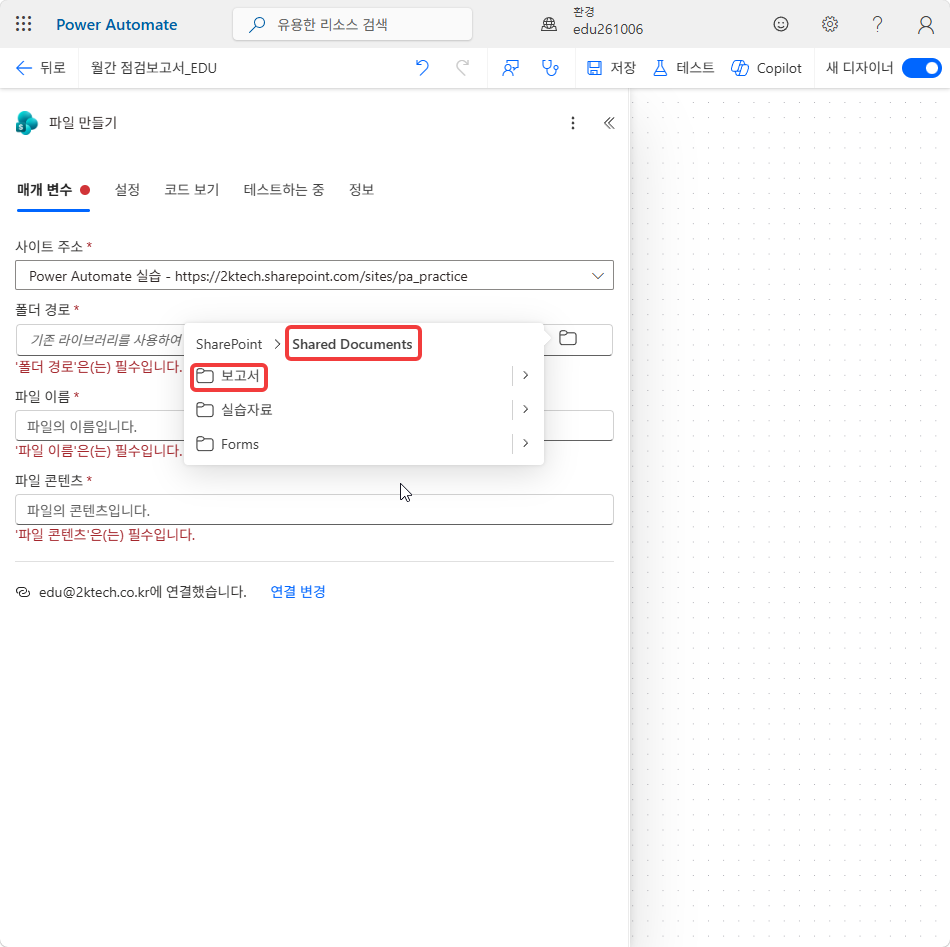This screenshot has width=950, height=947.
Task: Open the flow checker stethoscope icon
Action: pyautogui.click(x=550, y=68)
